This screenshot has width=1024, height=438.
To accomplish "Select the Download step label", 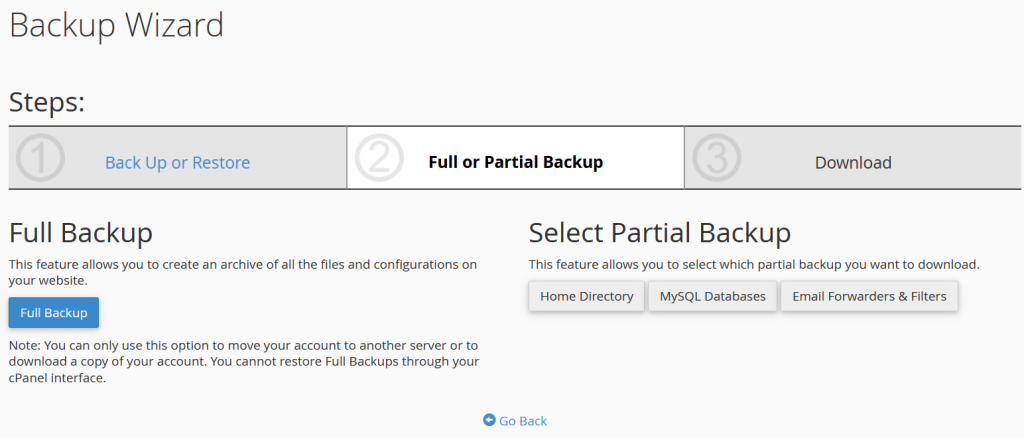I will (852, 162).
